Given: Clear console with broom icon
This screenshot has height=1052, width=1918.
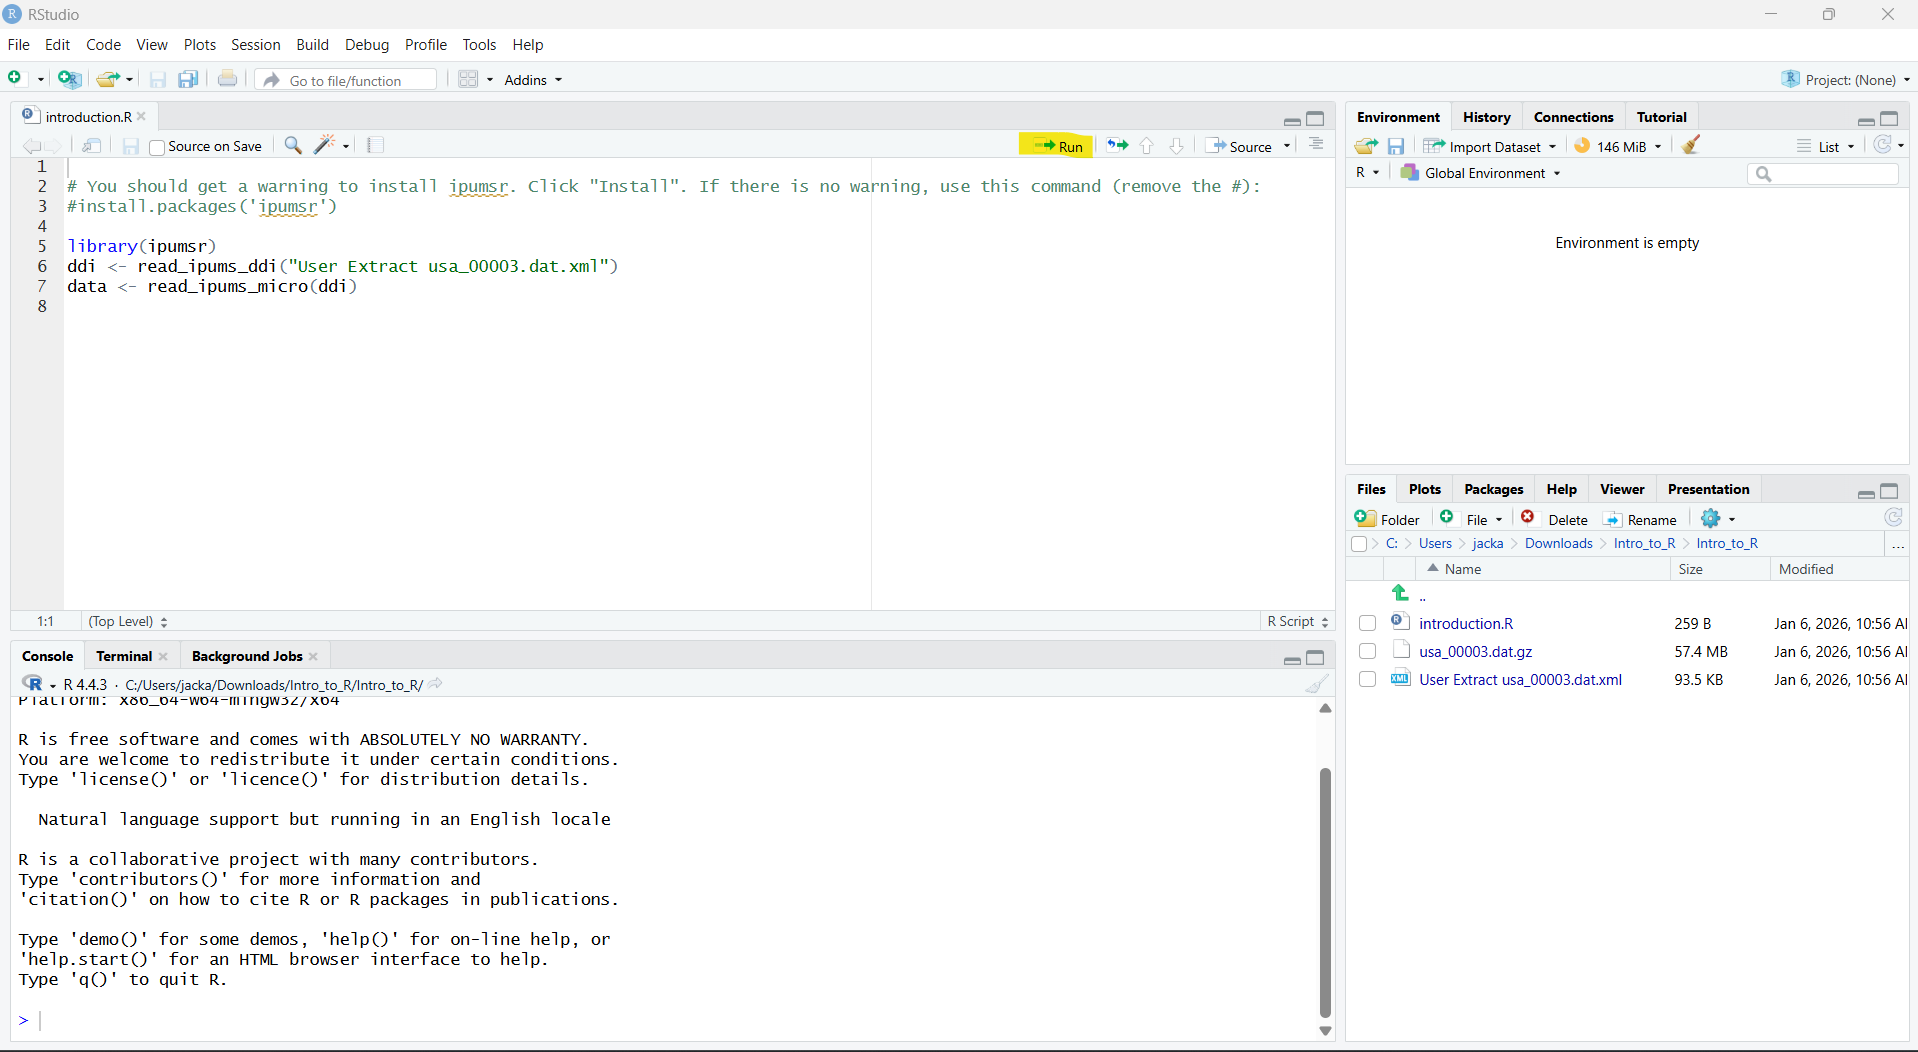Looking at the screenshot, I should [1317, 684].
